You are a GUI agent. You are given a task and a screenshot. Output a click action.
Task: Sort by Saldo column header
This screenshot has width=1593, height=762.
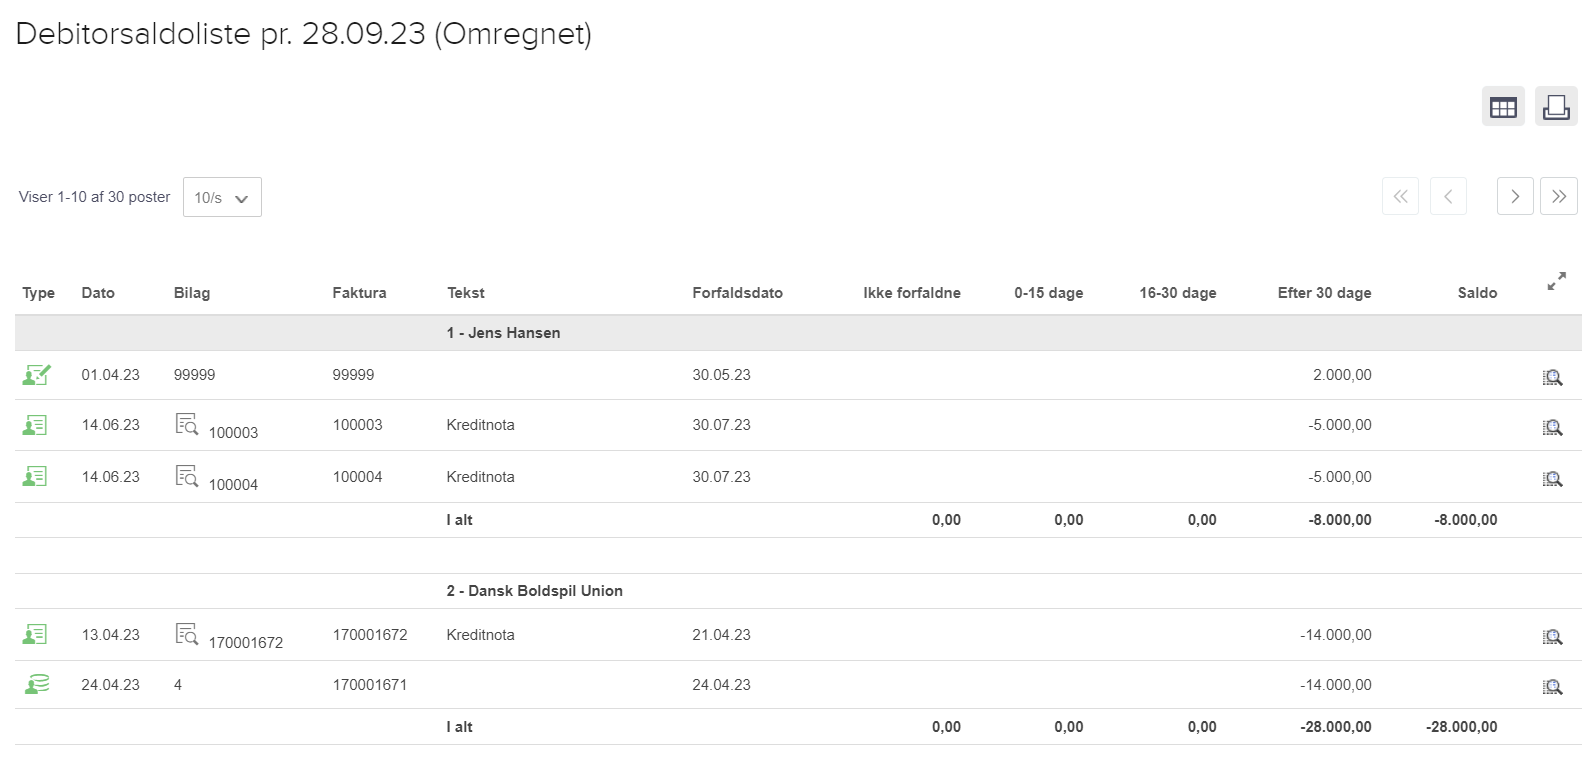pyautogui.click(x=1476, y=293)
